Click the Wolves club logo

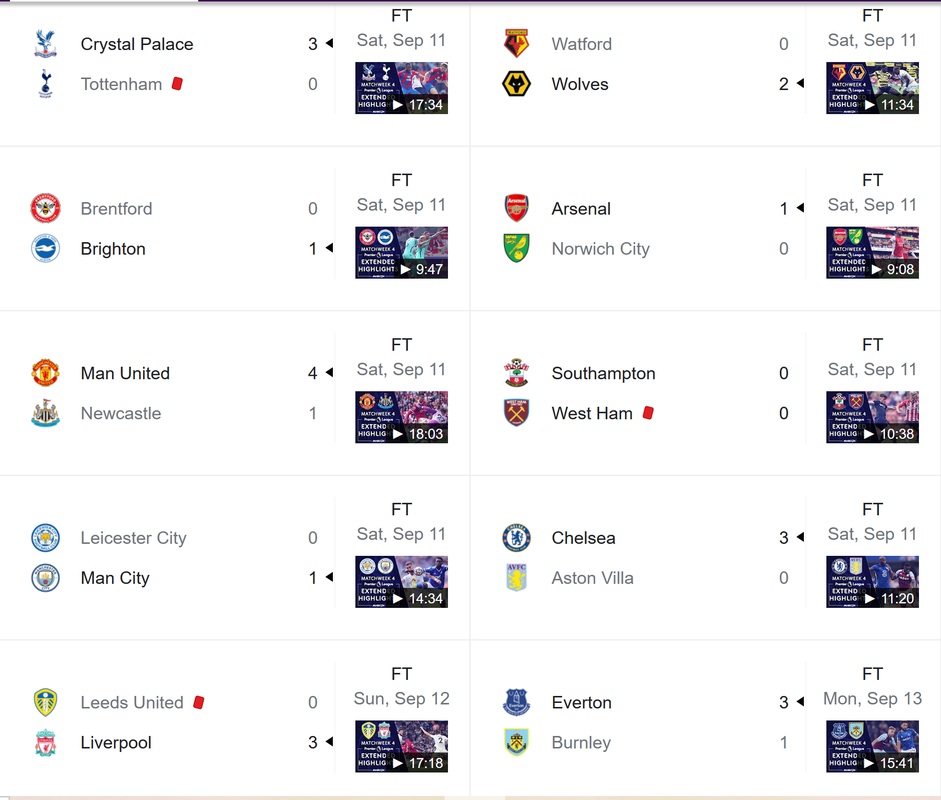pyautogui.click(x=516, y=84)
